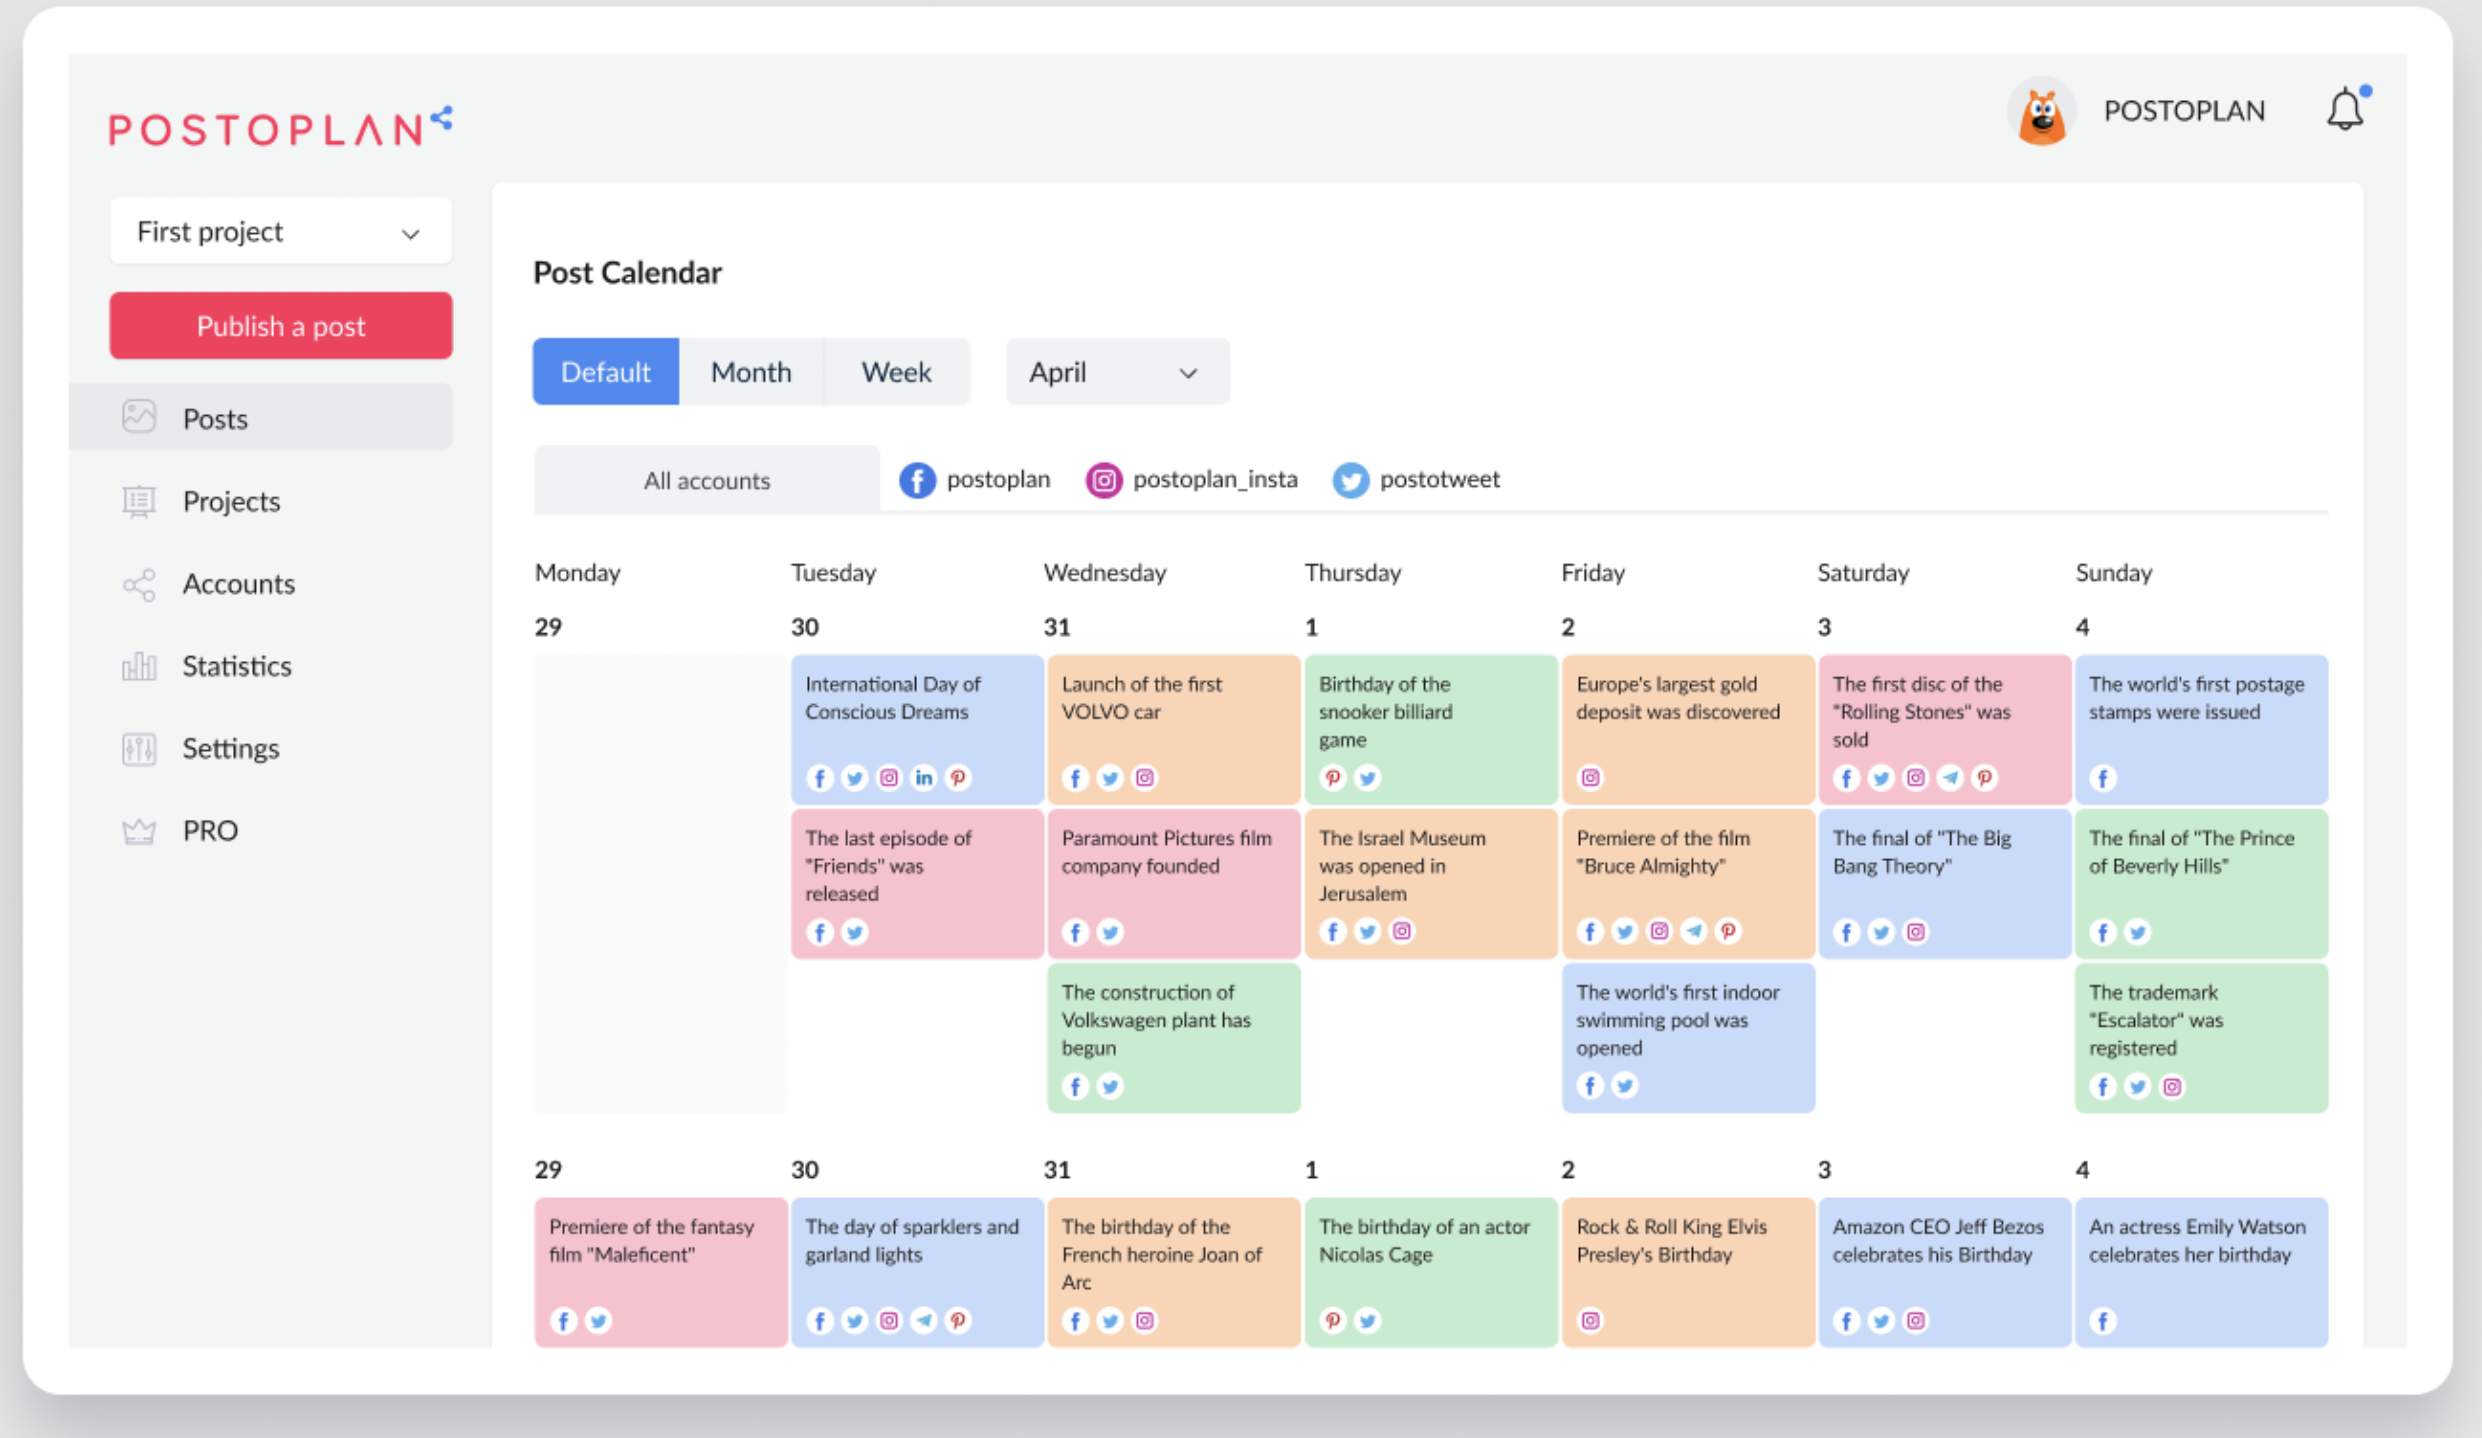Switch to Week calendar view
Image resolution: width=2482 pixels, height=1438 pixels.
(897, 372)
